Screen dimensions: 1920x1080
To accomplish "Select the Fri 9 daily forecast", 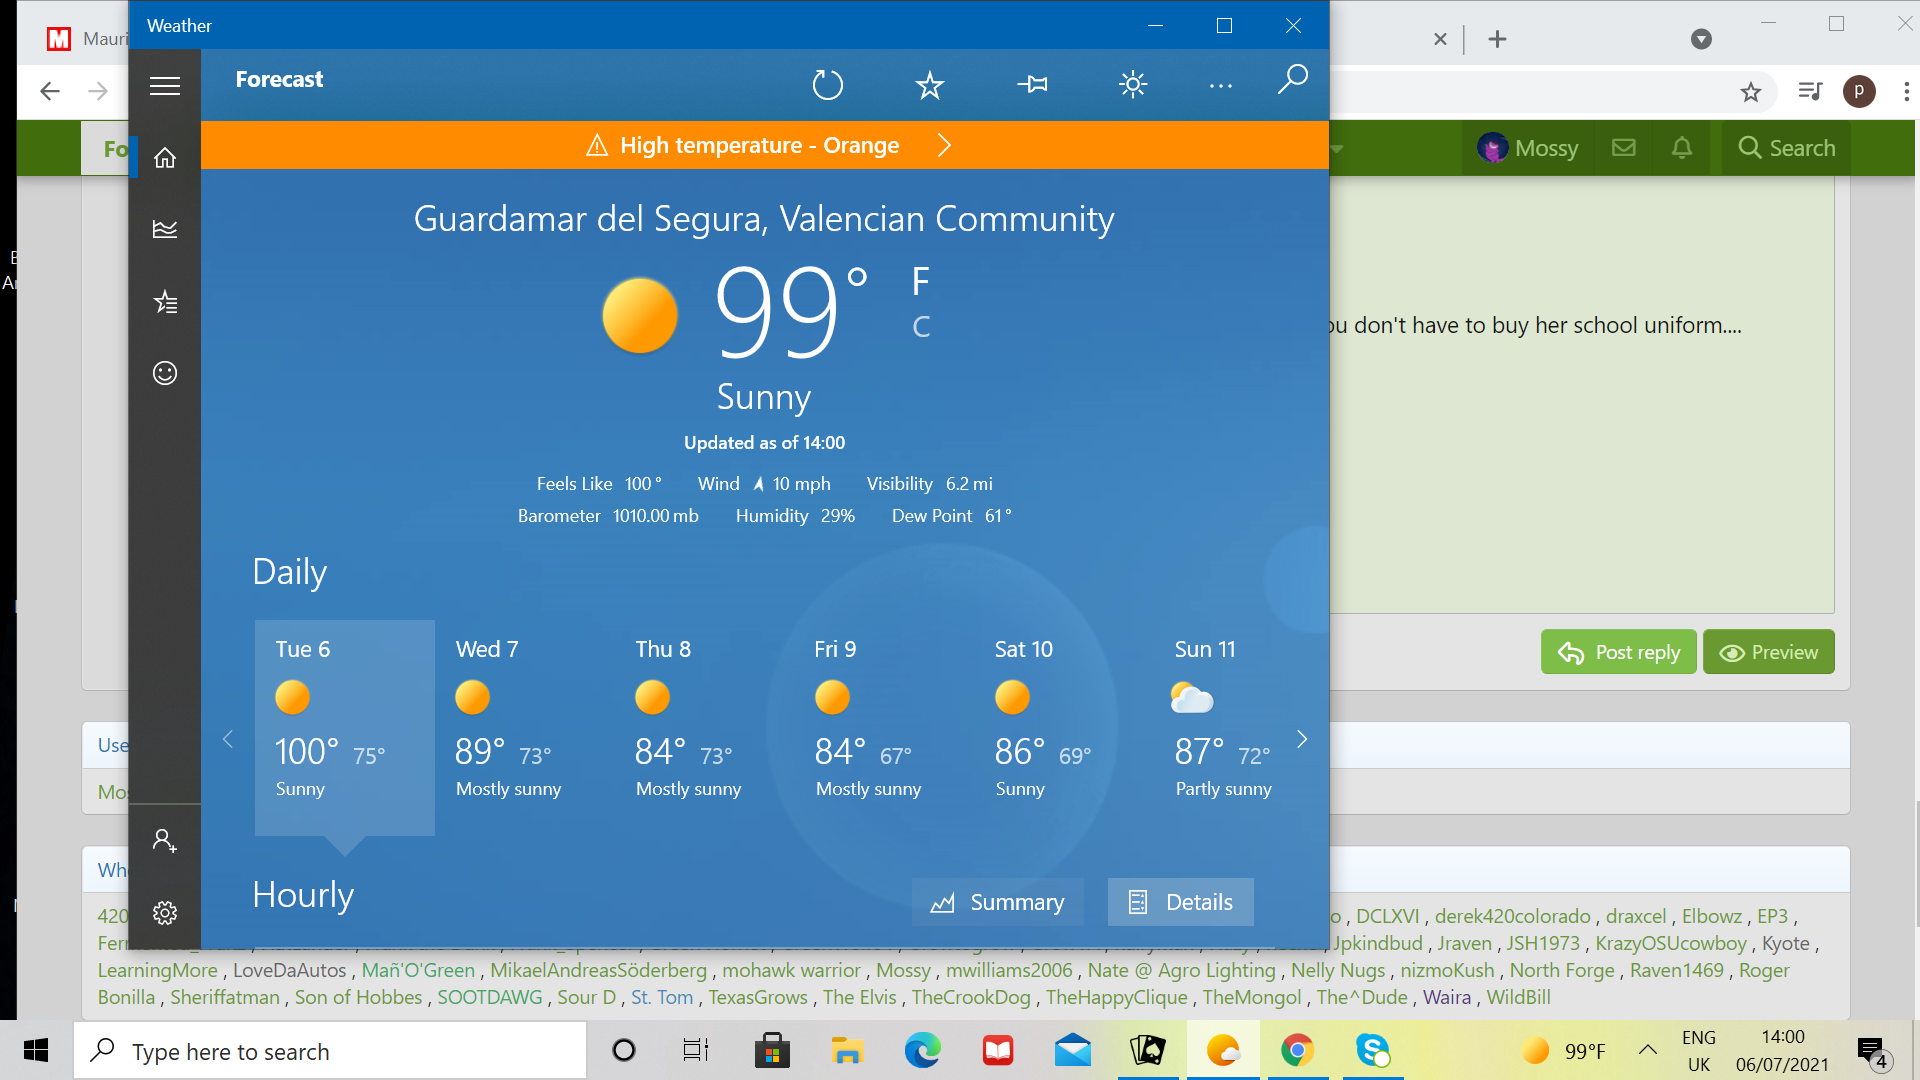I will click(885, 727).
